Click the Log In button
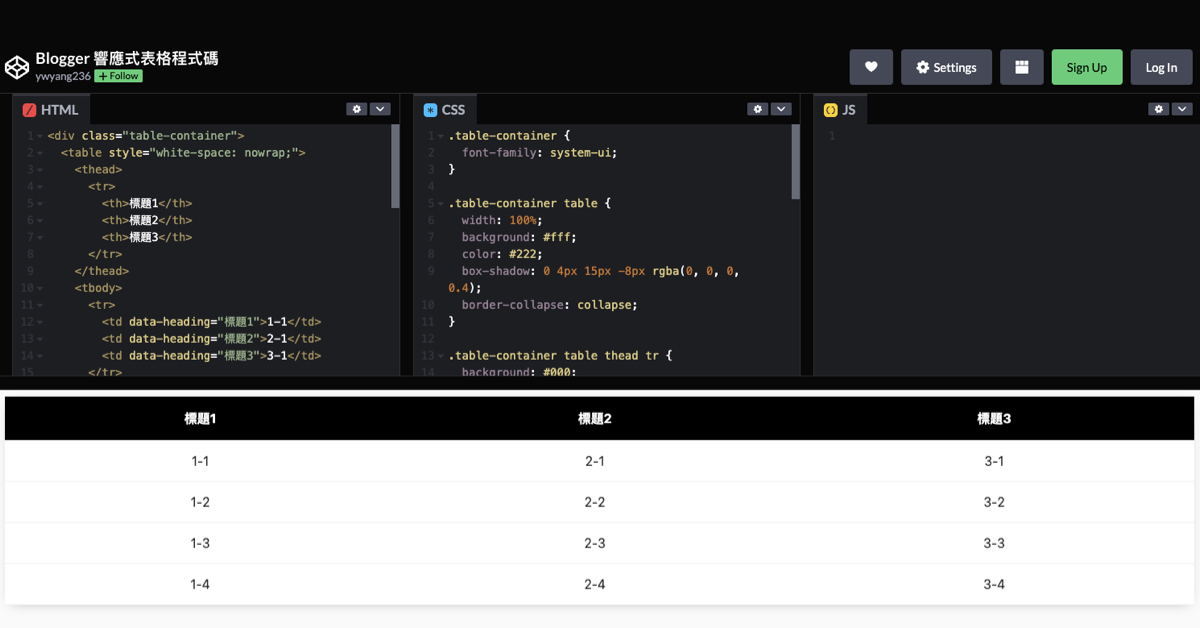Image resolution: width=1200 pixels, height=628 pixels. pyautogui.click(x=1162, y=67)
